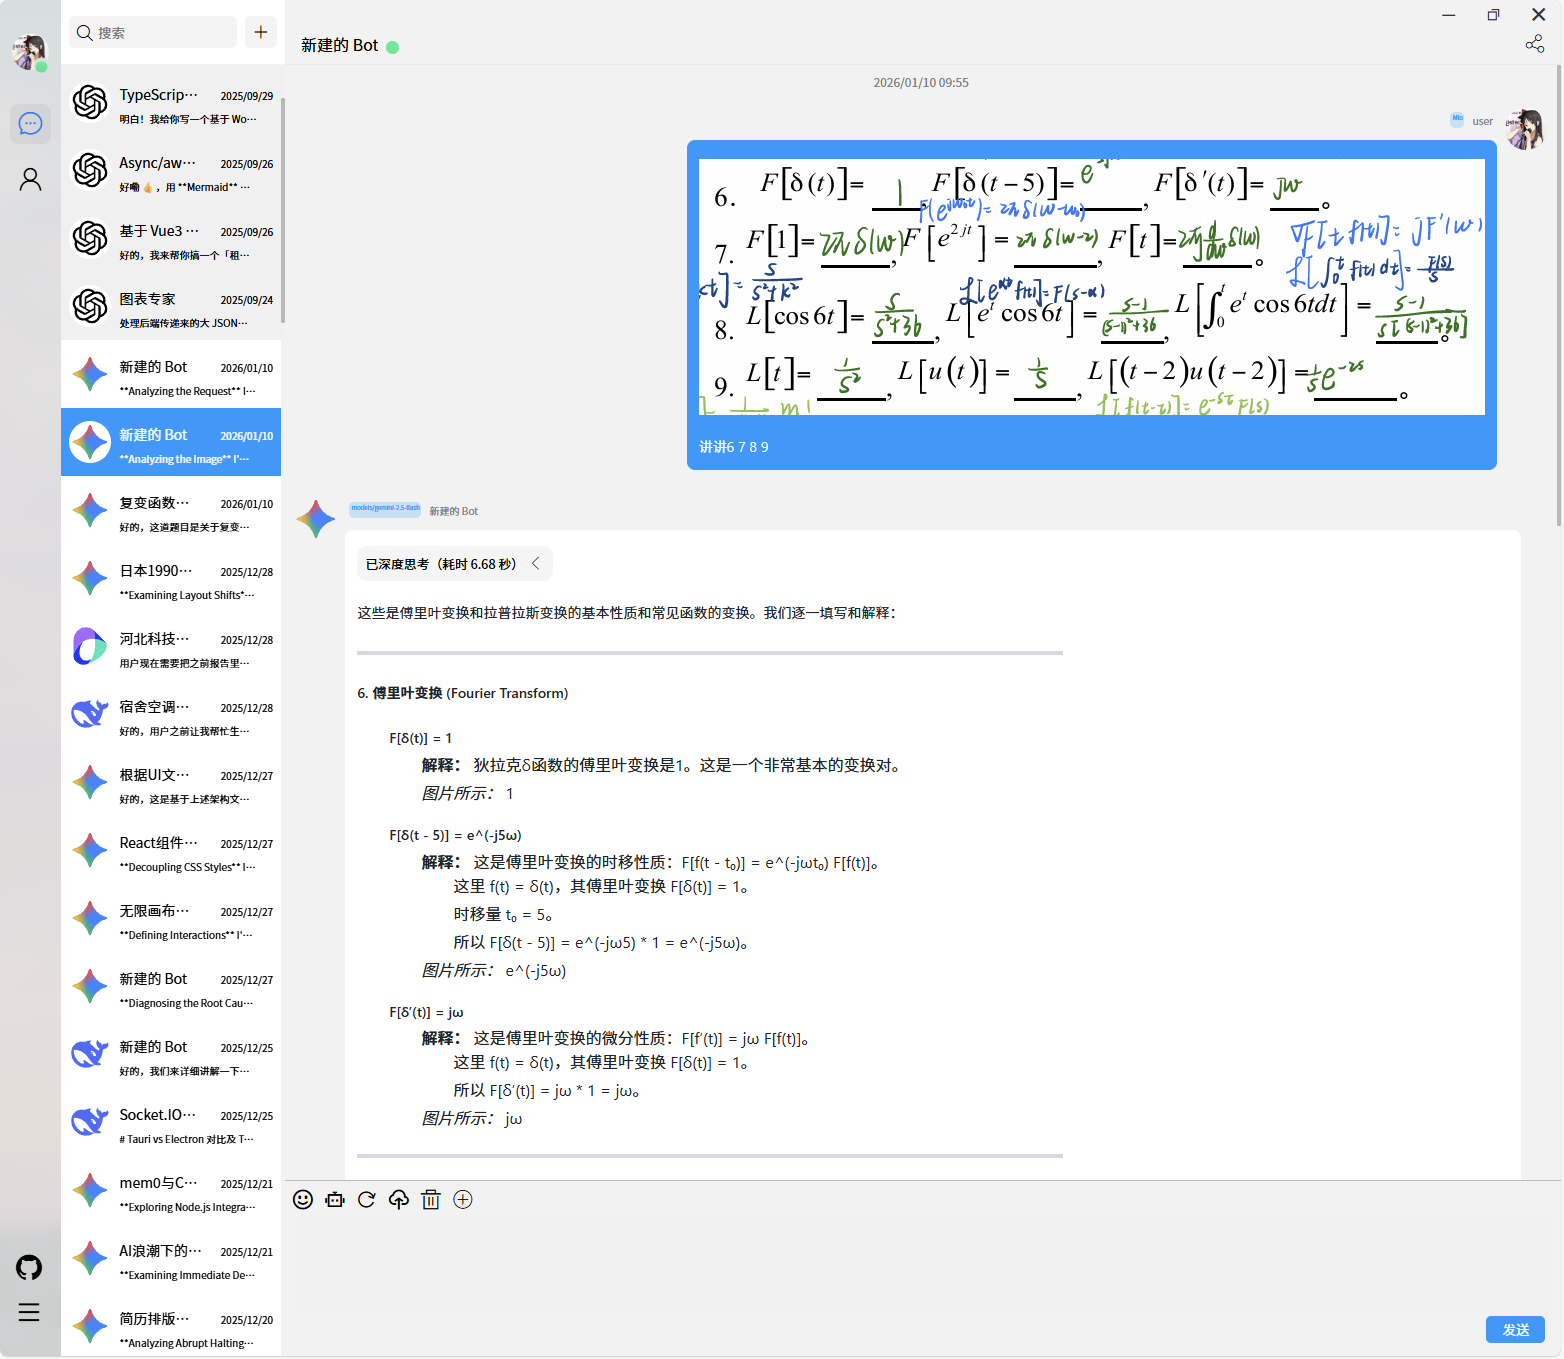The width and height of the screenshot is (1564, 1359).
Task: Click the ChatGPT logo of TypeScrip chat
Action: (x=90, y=102)
